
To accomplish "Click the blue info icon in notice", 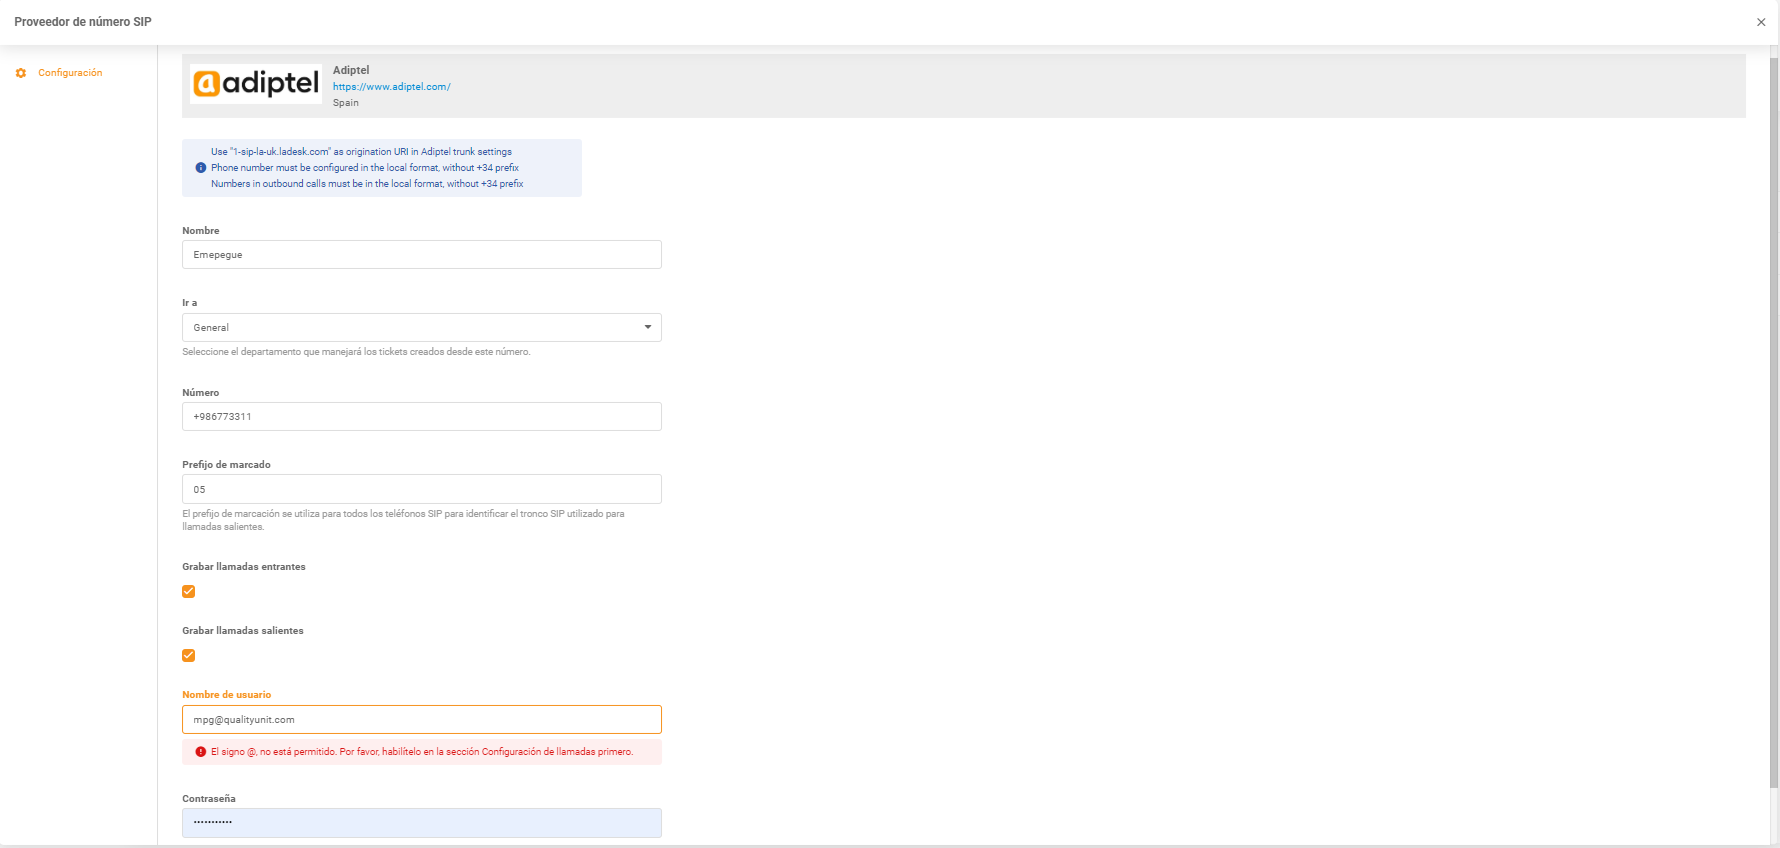I will [x=201, y=168].
